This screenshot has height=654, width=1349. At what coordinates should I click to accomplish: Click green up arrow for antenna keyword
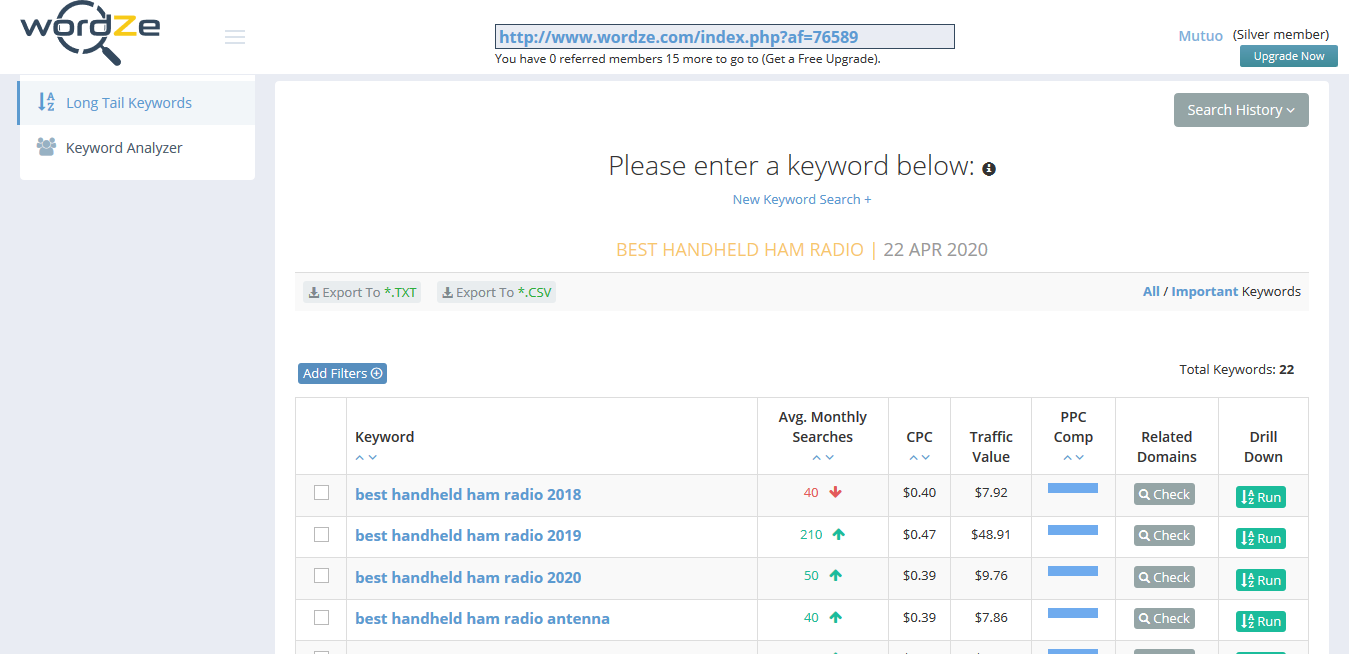coord(836,618)
